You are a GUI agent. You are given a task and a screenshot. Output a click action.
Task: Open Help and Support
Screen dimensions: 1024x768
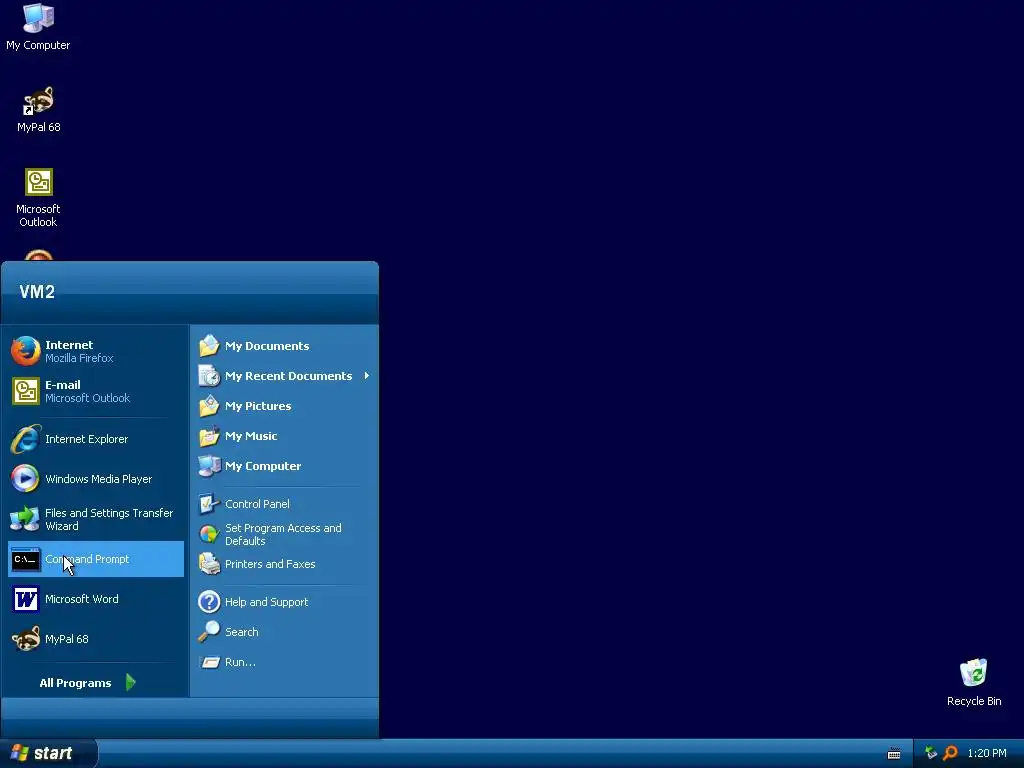[x=283, y=601]
